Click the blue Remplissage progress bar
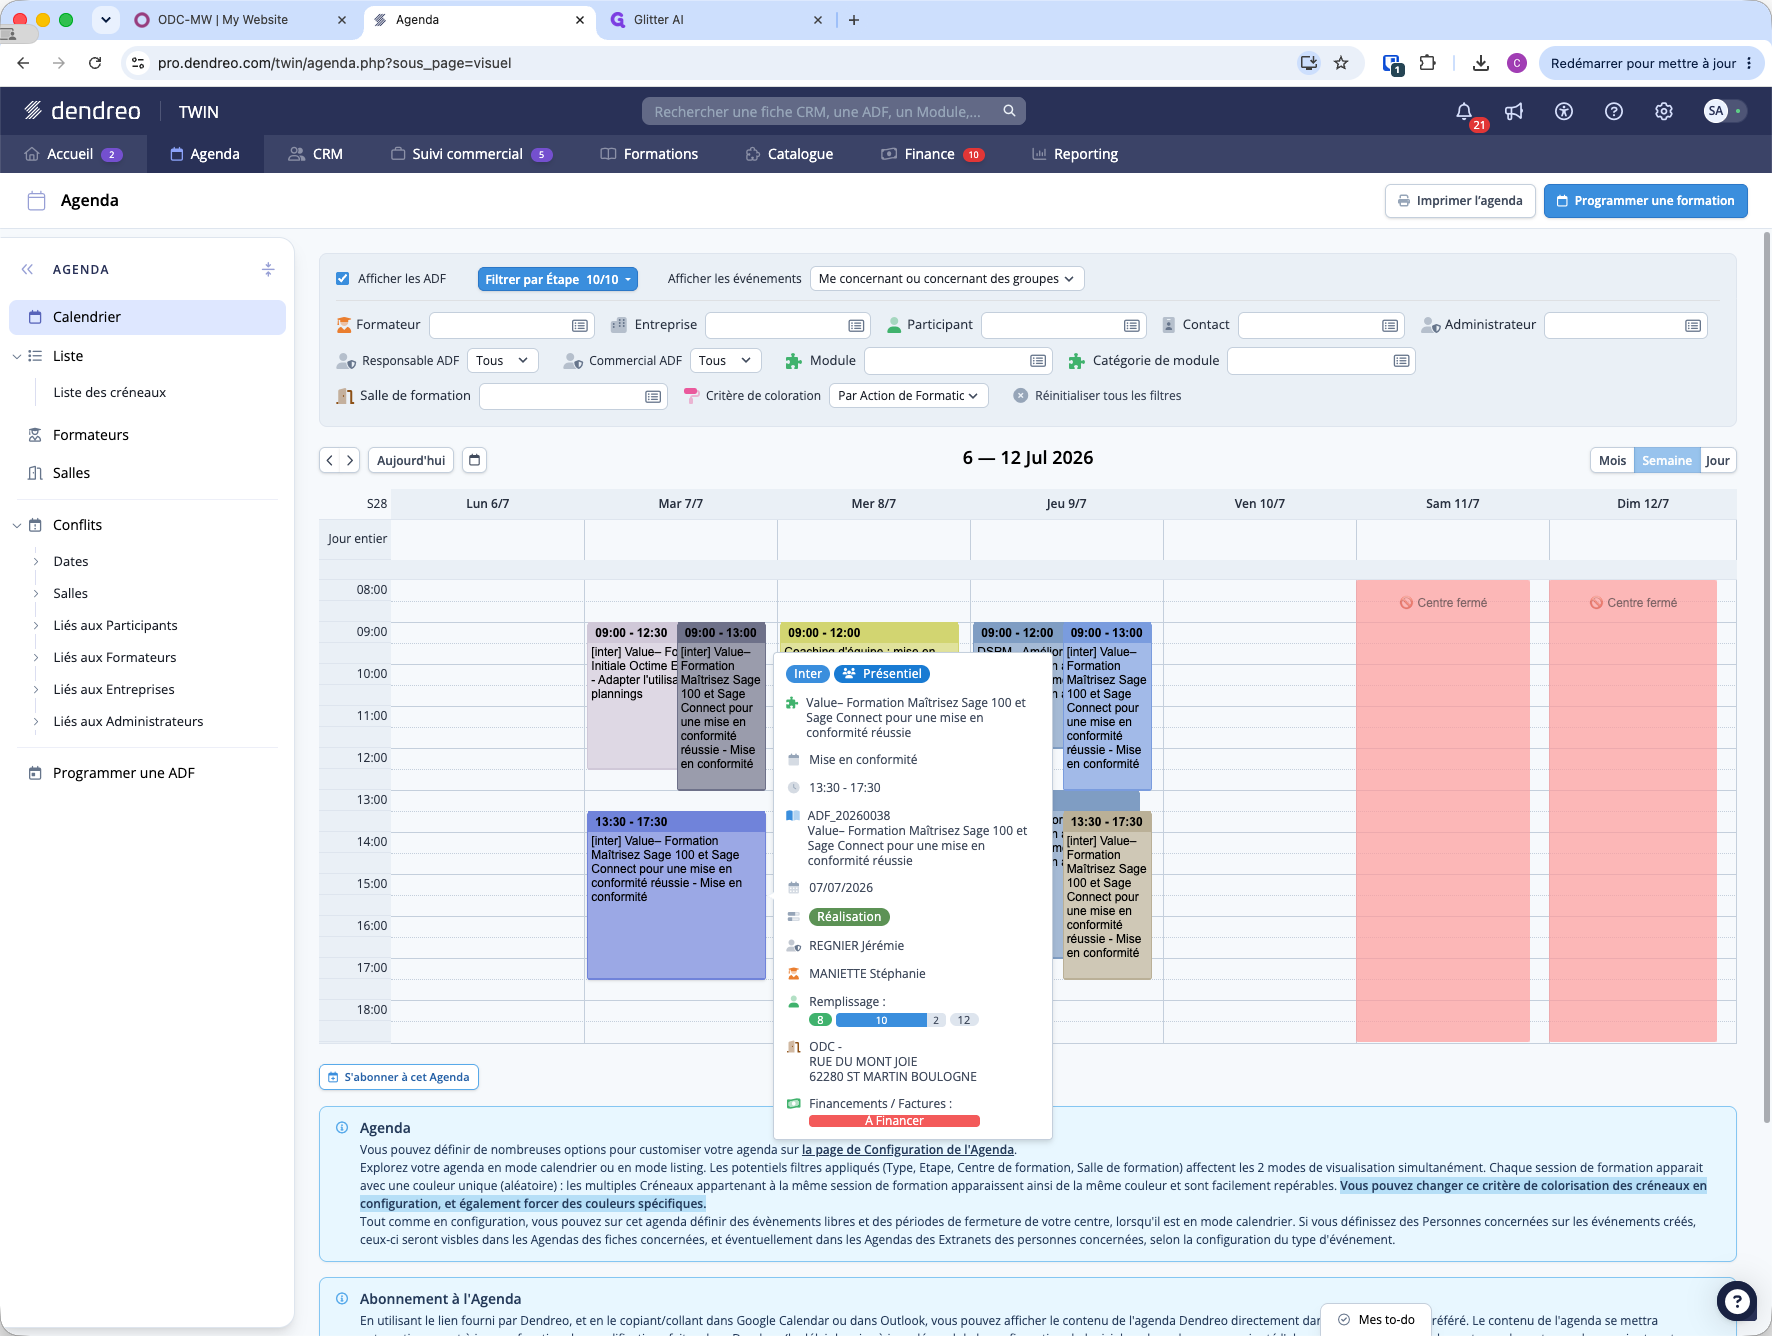 (x=881, y=1020)
